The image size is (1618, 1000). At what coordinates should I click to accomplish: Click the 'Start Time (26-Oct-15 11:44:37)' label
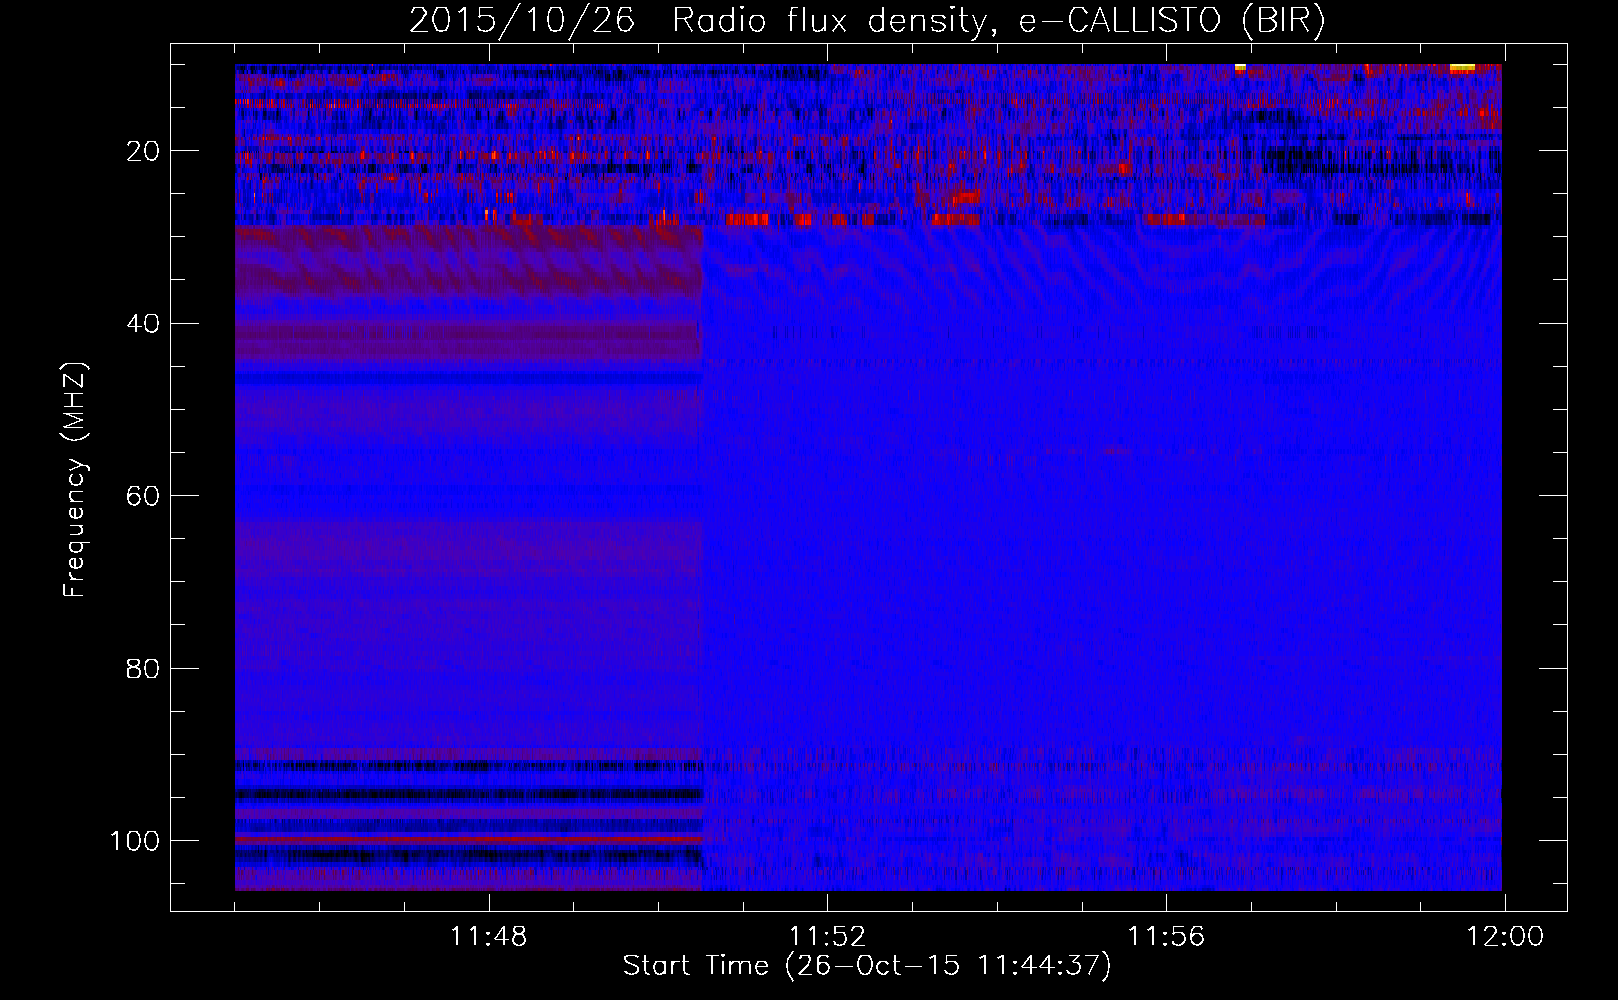pyautogui.click(x=867, y=966)
